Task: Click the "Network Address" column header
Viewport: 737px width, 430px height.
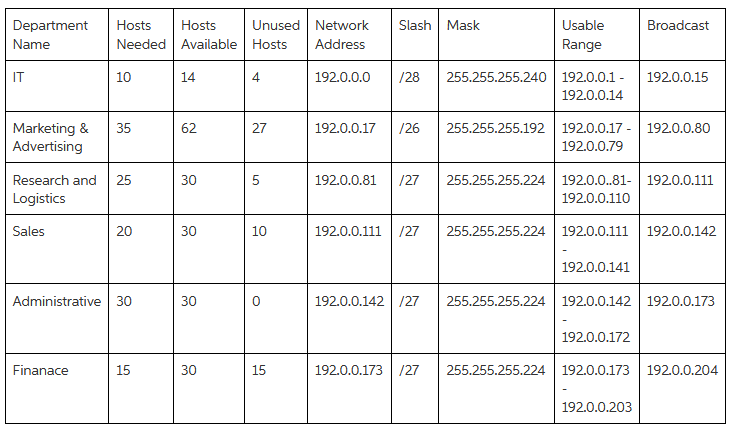Action: tap(342, 35)
